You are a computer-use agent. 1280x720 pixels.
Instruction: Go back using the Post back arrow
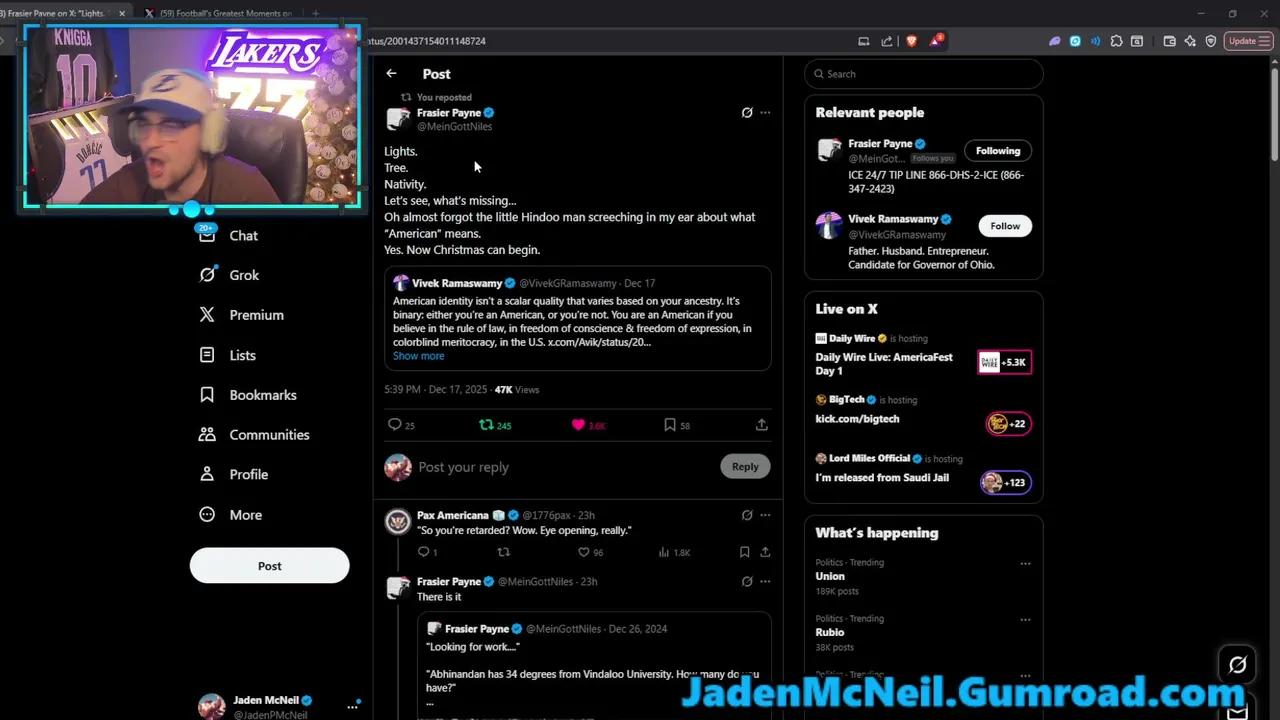pyautogui.click(x=391, y=74)
